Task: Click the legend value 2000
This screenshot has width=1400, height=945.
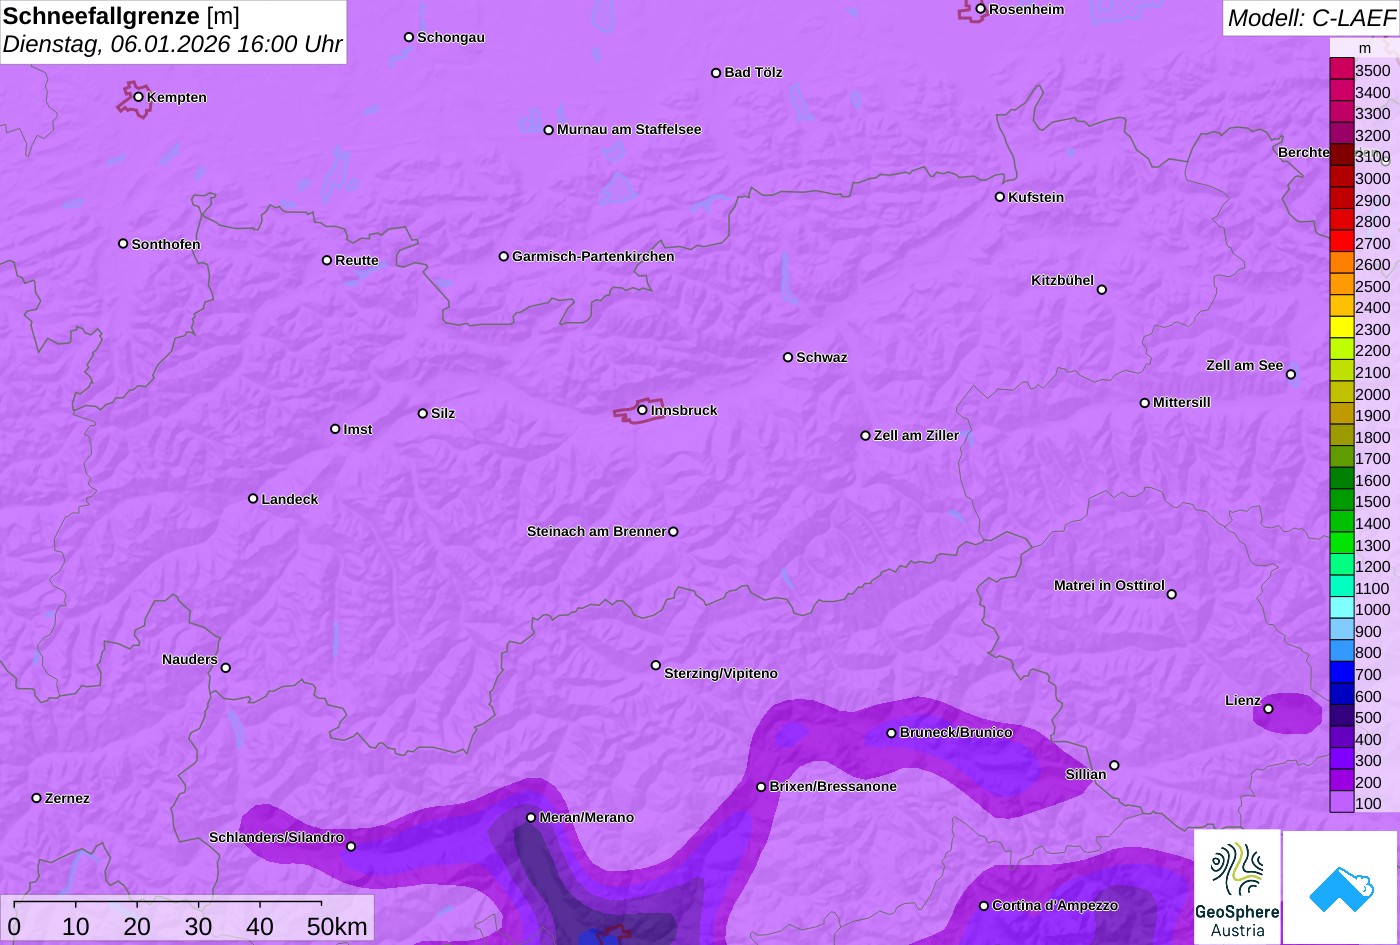Action: pyautogui.click(x=1372, y=394)
